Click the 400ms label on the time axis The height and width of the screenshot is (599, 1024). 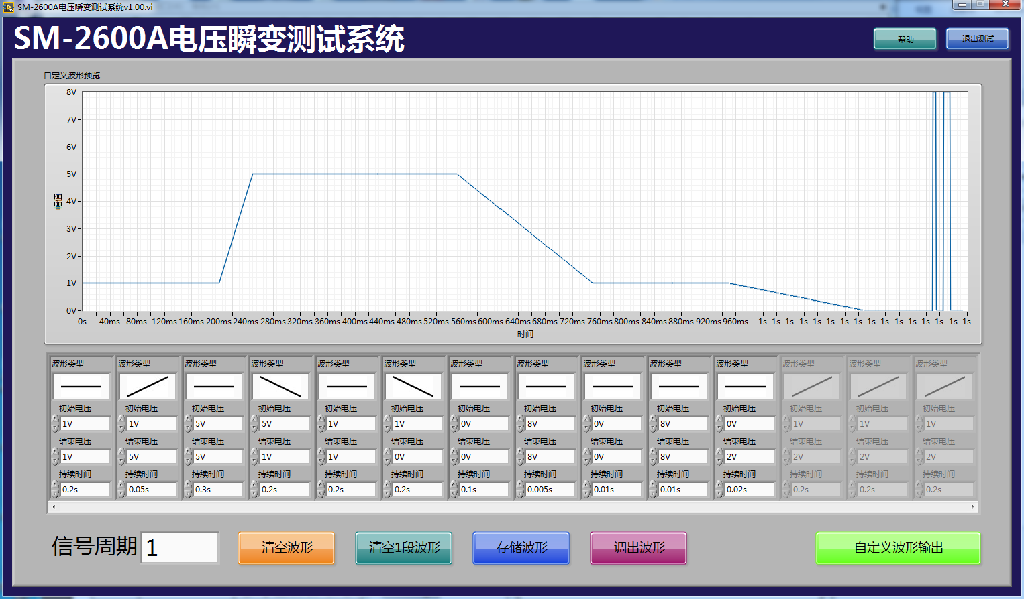(355, 321)
